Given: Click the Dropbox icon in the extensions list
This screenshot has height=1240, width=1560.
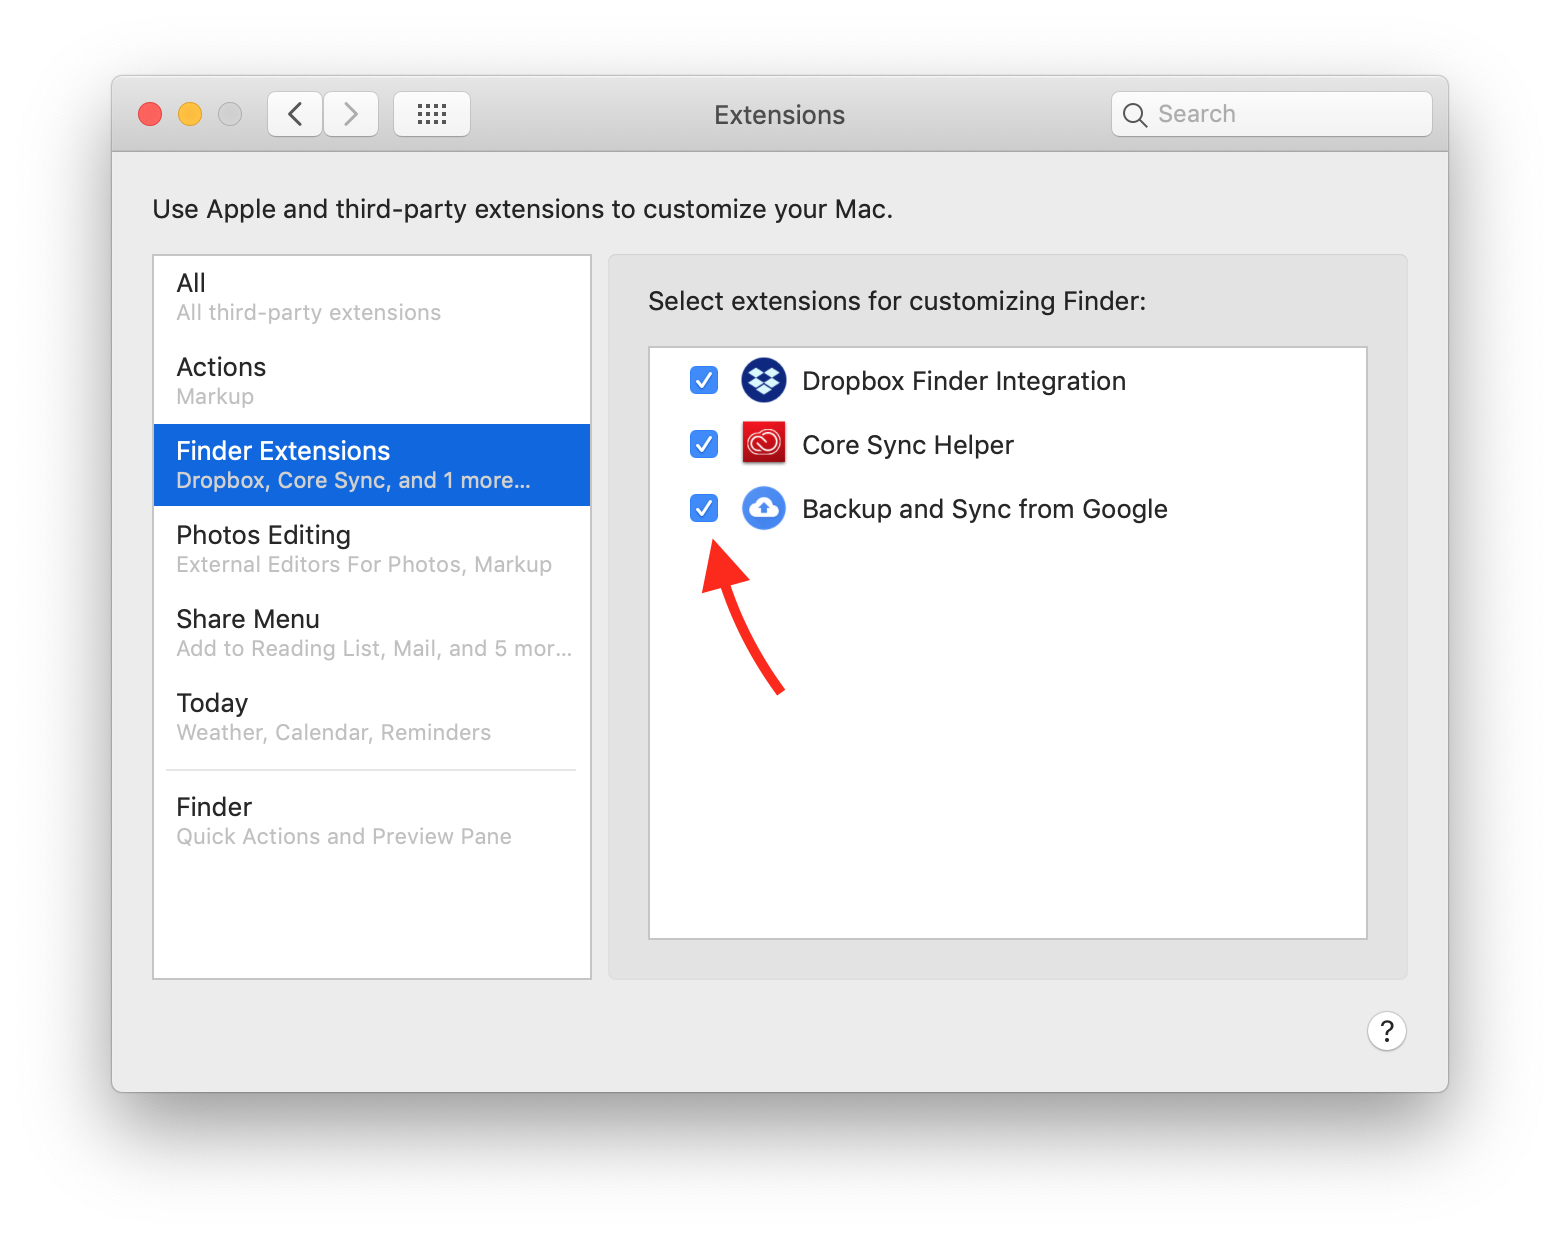Looking at the screenshot, I should pyautogui.click(x=764, y=380).
